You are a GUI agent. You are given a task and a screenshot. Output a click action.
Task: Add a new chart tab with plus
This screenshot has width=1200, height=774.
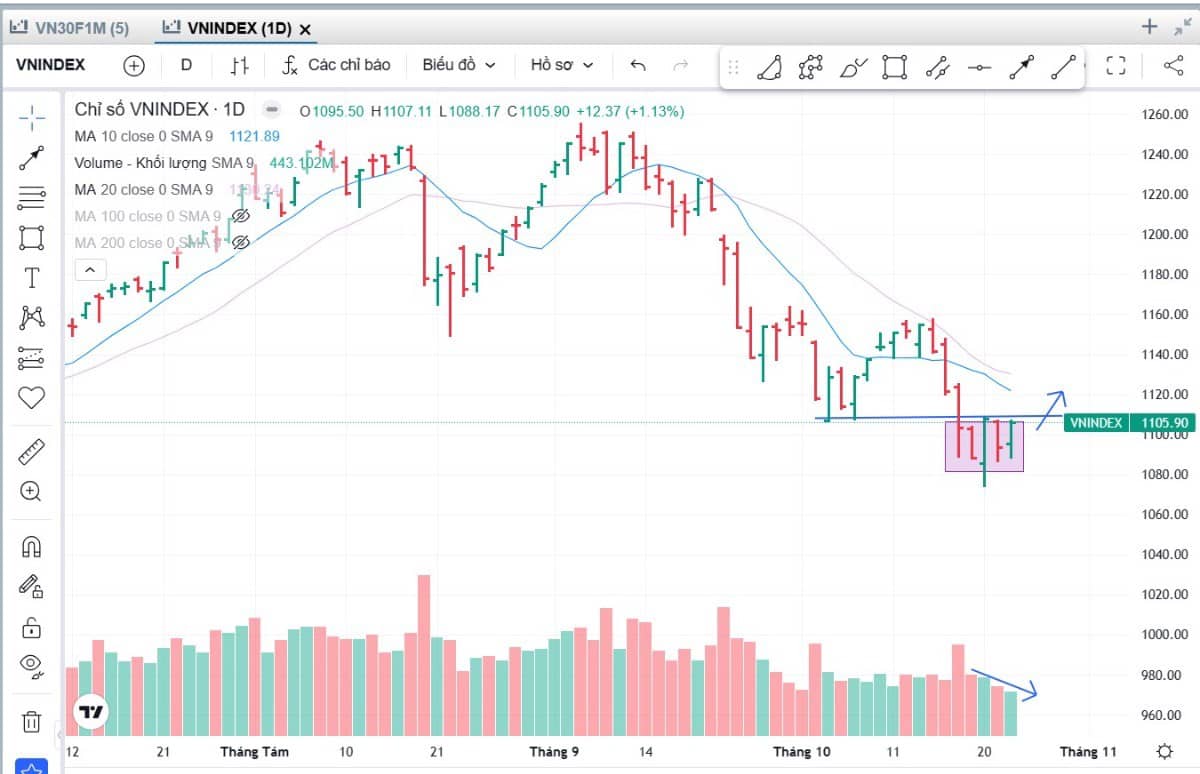click(x=1150, y=27)
